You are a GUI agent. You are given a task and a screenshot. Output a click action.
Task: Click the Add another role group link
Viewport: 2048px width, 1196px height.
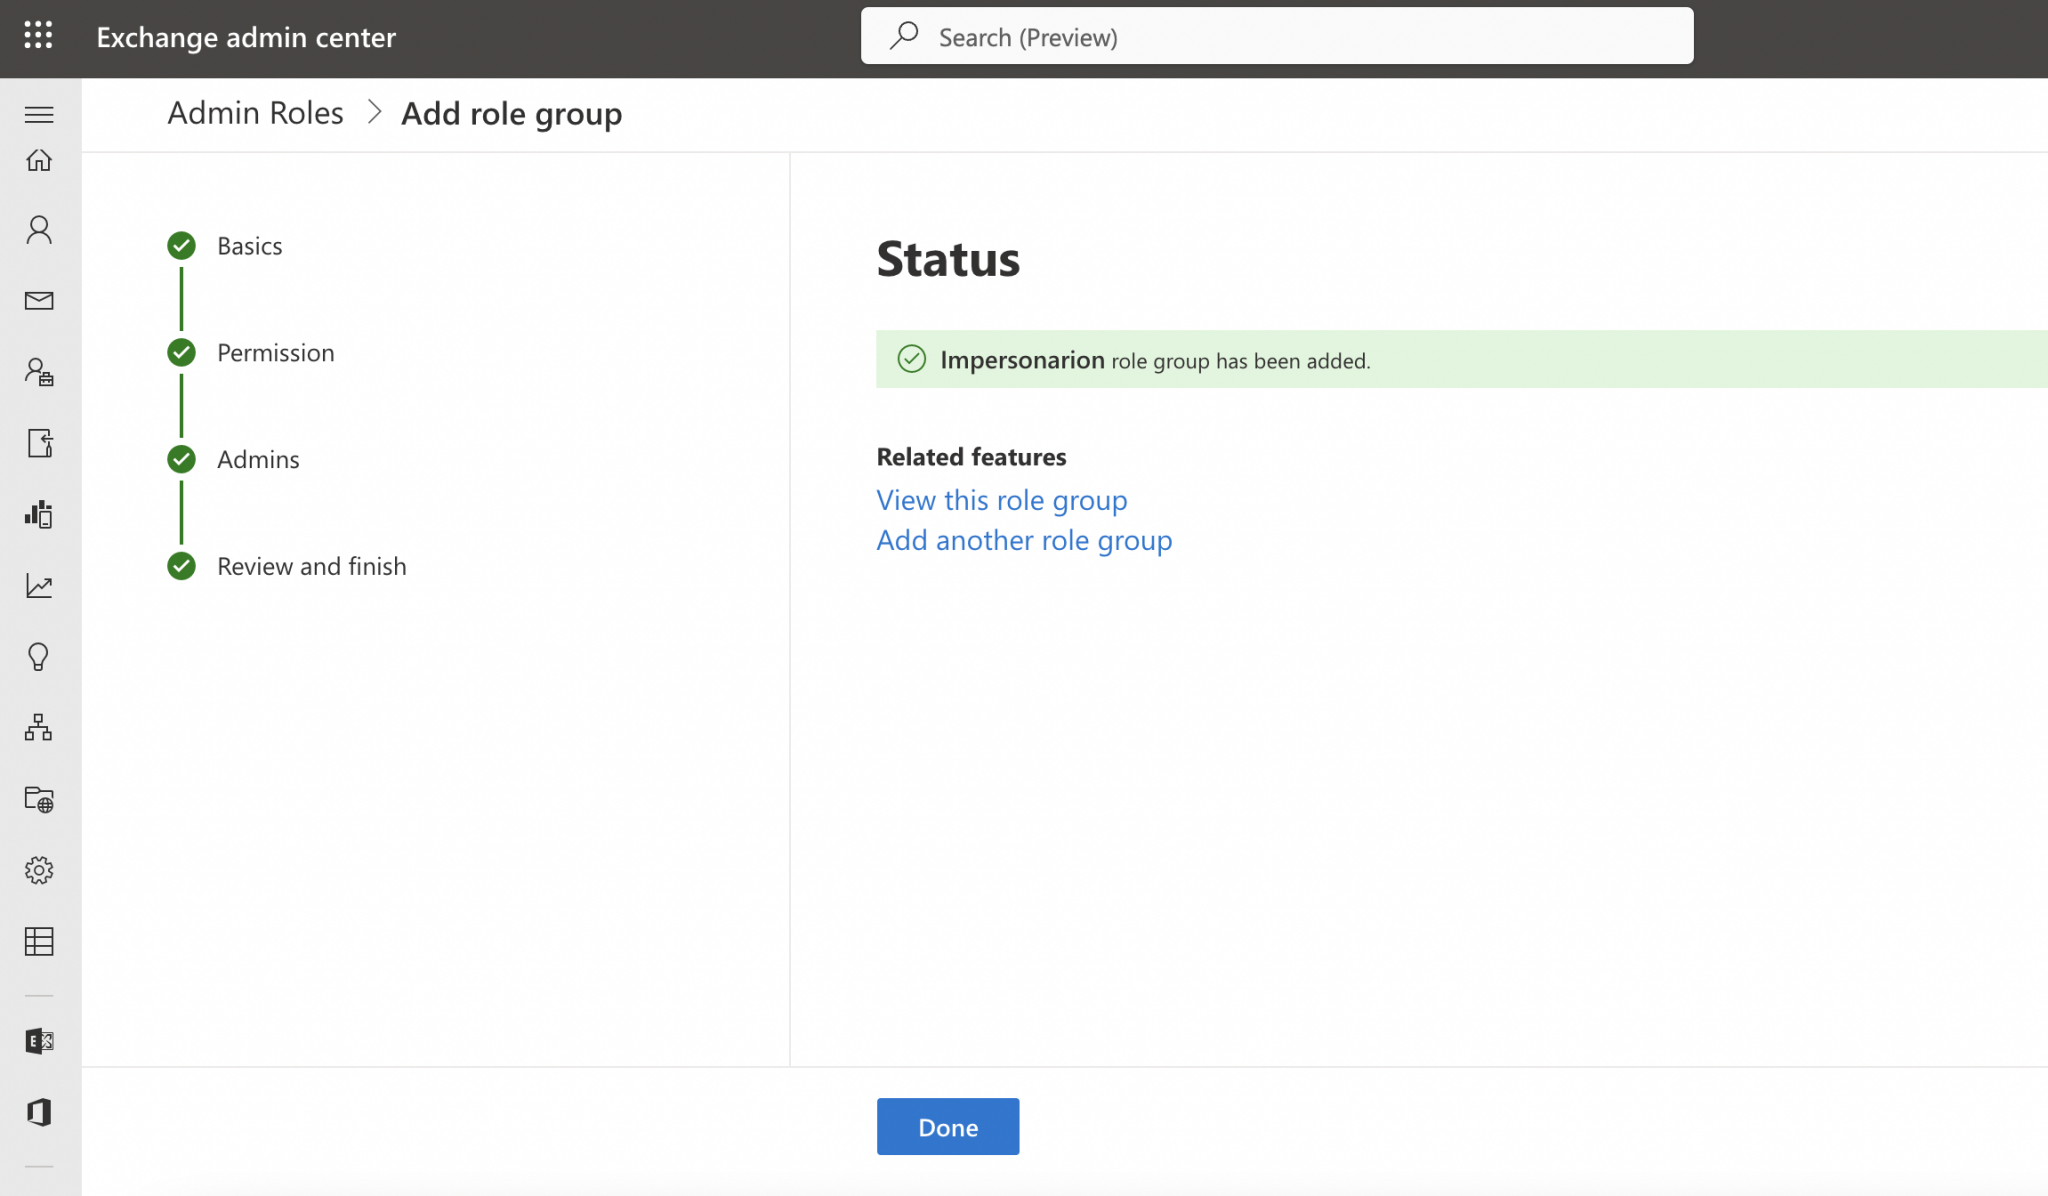[1024, 540]
